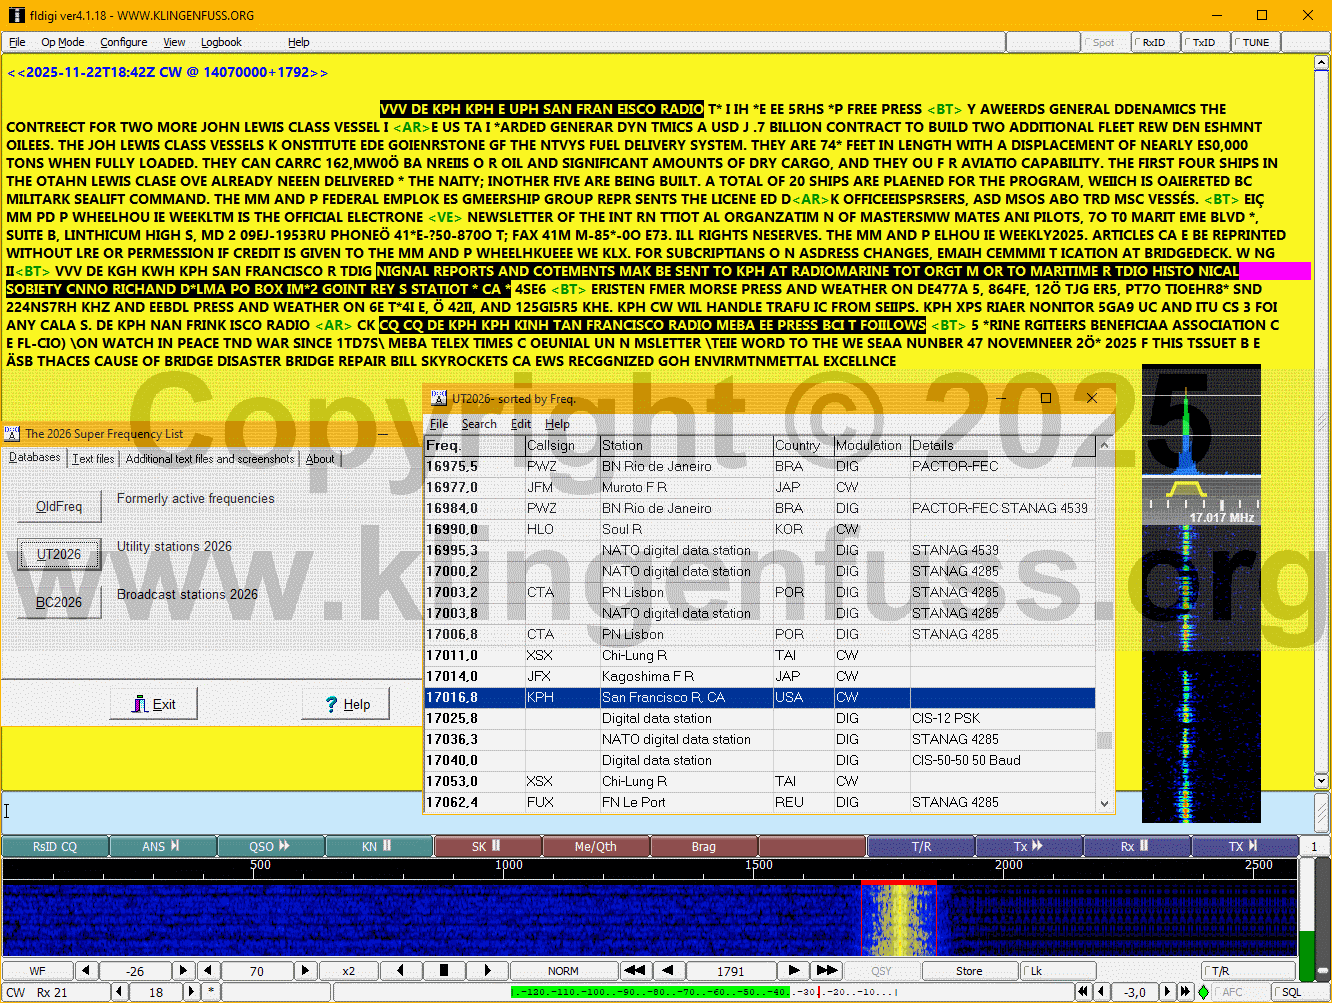This screenshot has width=1332, height=1003.
Task: Click fast-forward frequency double-arrow button
Action: 826,970
